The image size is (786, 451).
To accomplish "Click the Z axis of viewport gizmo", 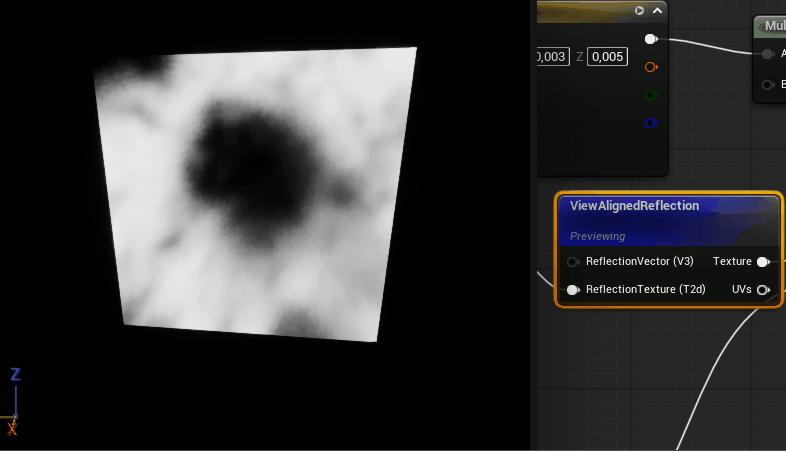I will tap(16, 376).
